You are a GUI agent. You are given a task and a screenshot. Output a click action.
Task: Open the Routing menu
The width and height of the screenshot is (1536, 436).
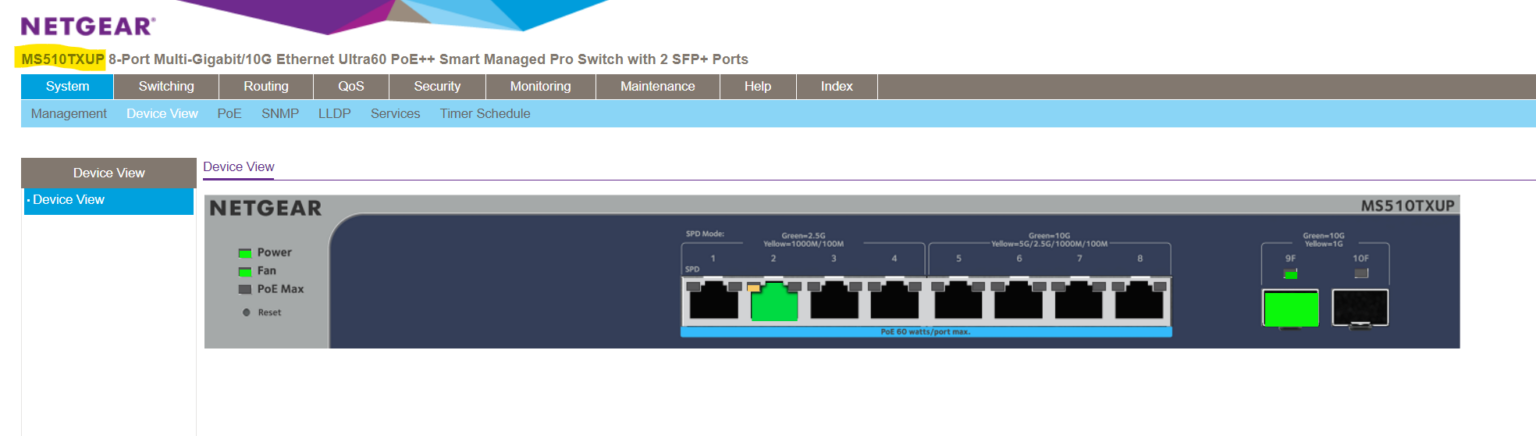[266, 86]
